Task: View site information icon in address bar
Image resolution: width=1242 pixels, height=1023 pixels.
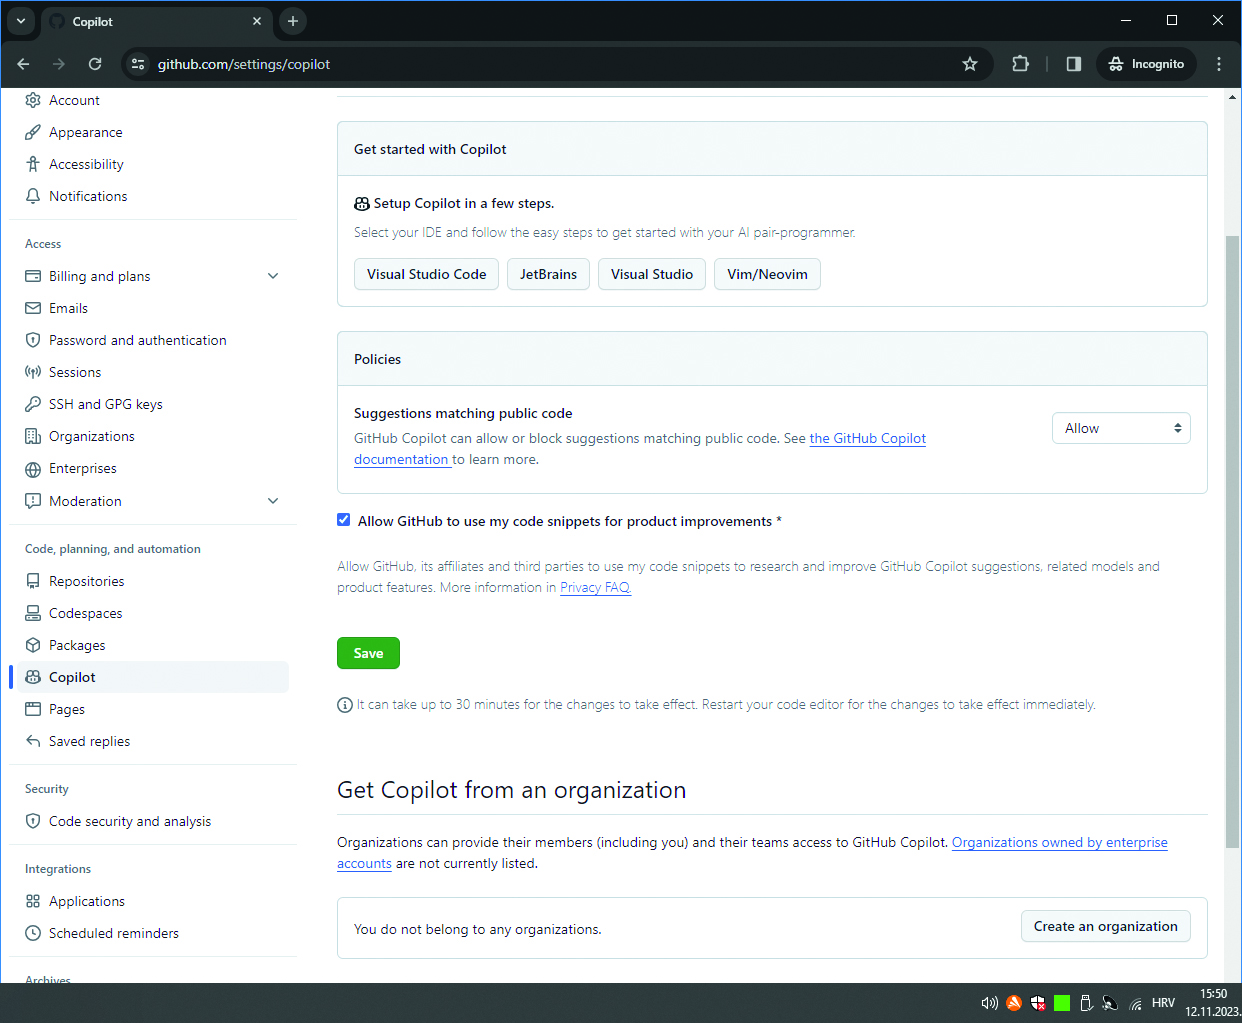Action: pyautogui.click(x=138, y=64)
